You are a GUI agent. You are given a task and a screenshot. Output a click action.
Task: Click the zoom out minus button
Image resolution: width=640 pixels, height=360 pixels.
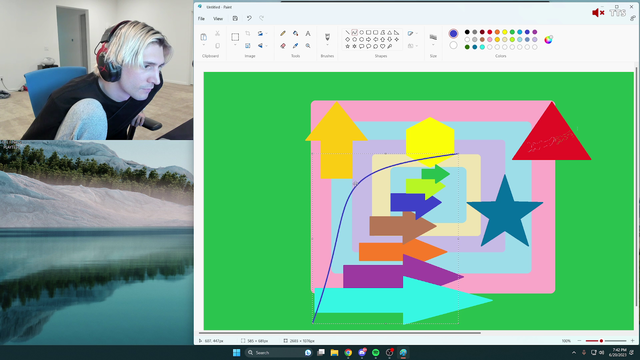coord(579,341)
